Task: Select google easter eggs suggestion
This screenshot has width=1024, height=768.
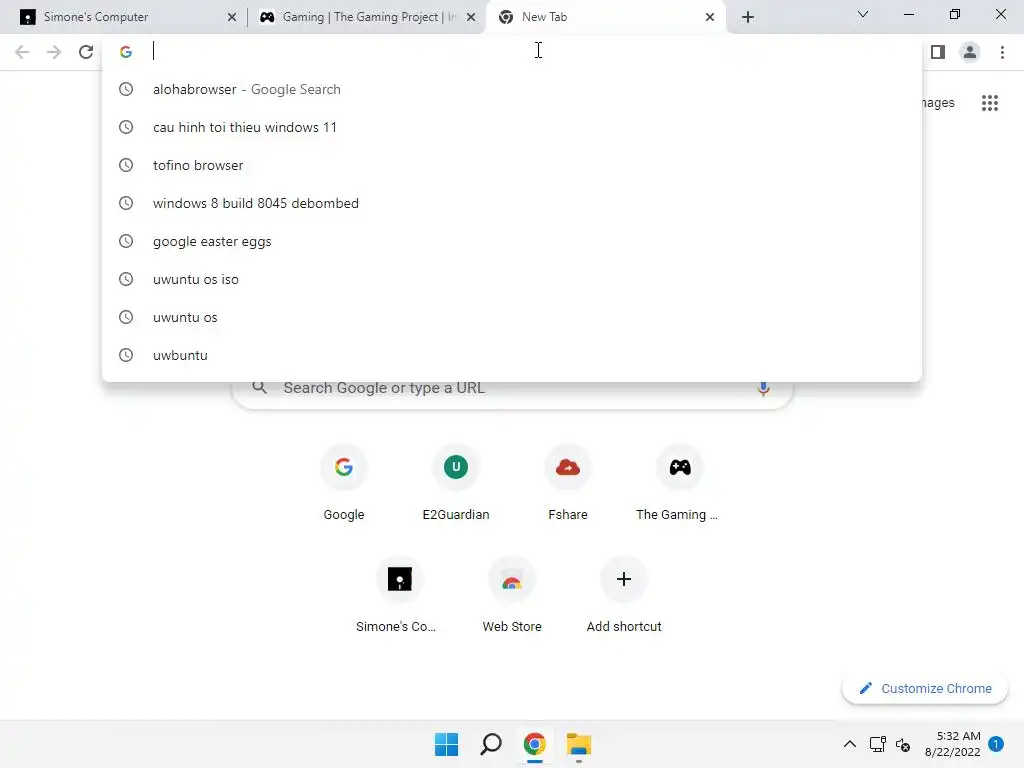Action: coord(512,241)
